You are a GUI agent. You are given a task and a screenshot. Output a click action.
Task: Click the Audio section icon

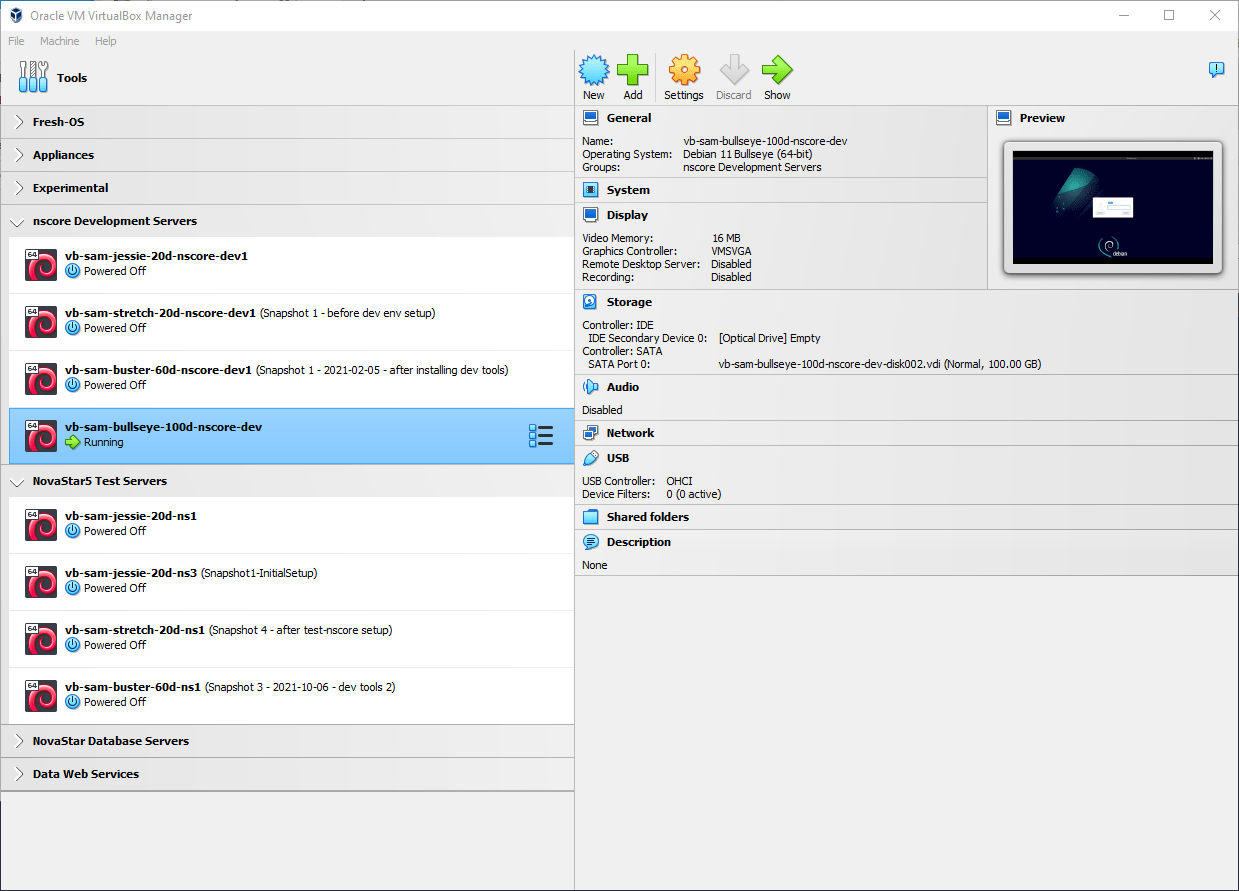pos(589,386)
